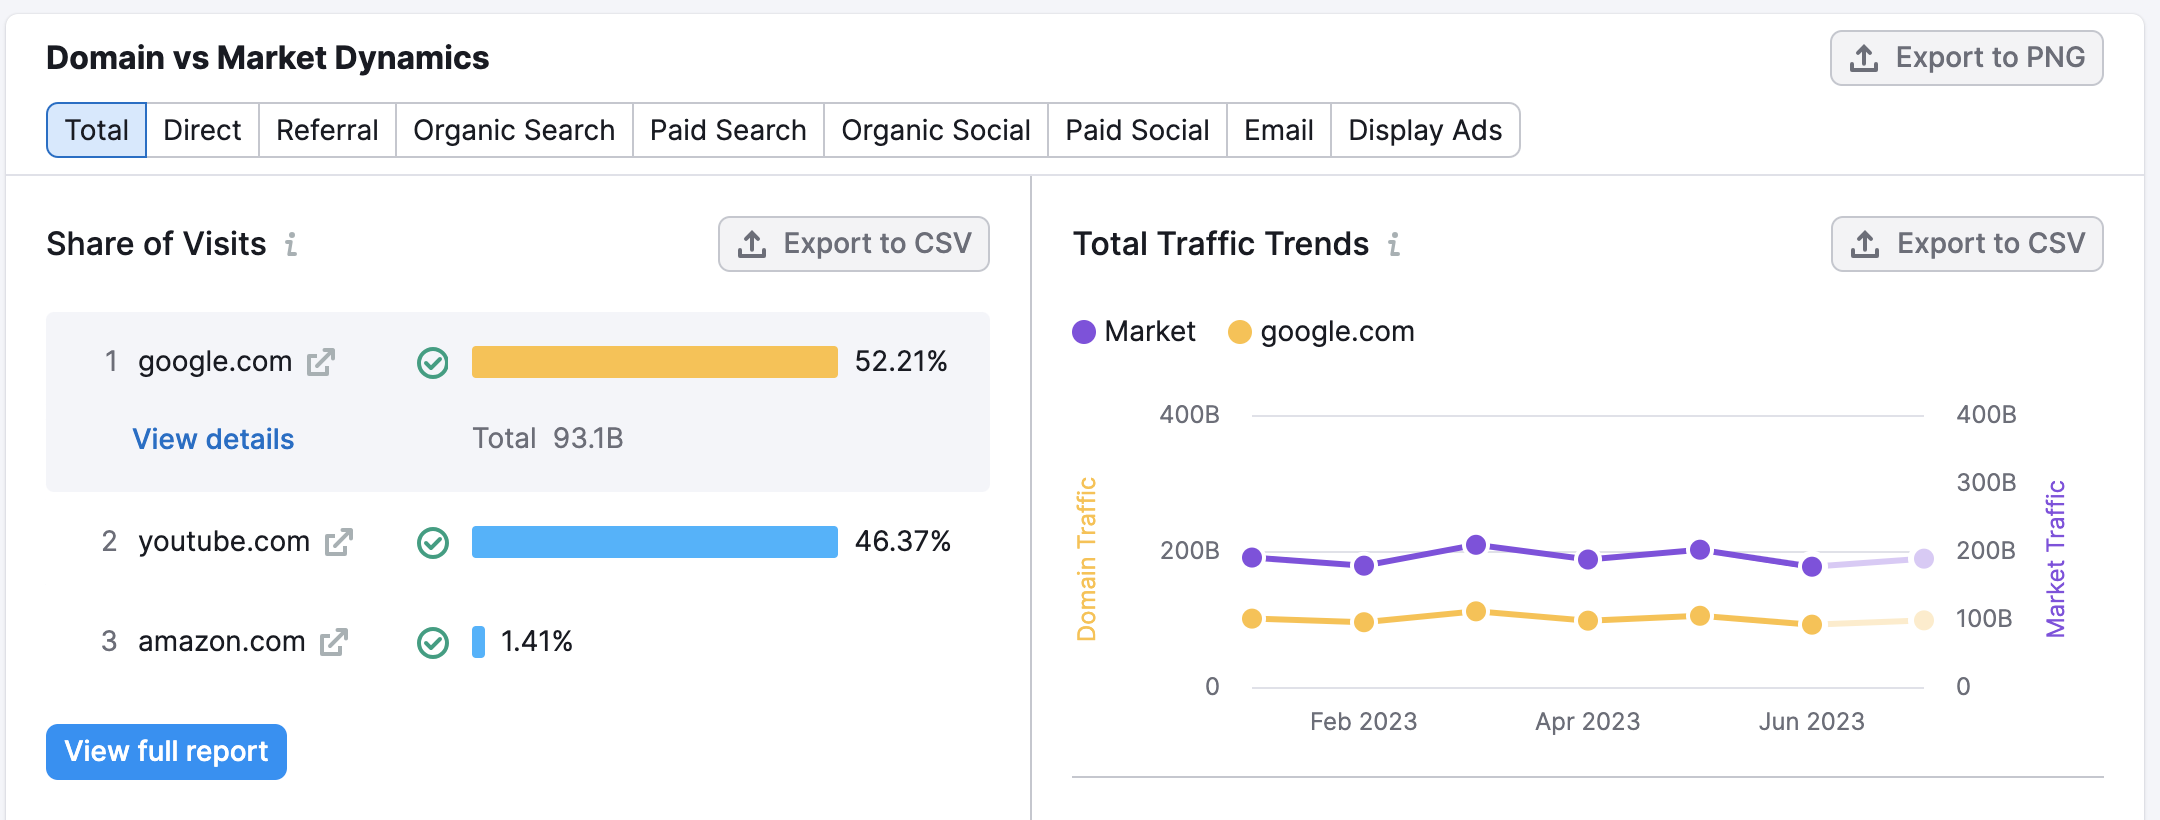Open the Organic Search tab
The image size is (2160, 820).
coord(514,130)
